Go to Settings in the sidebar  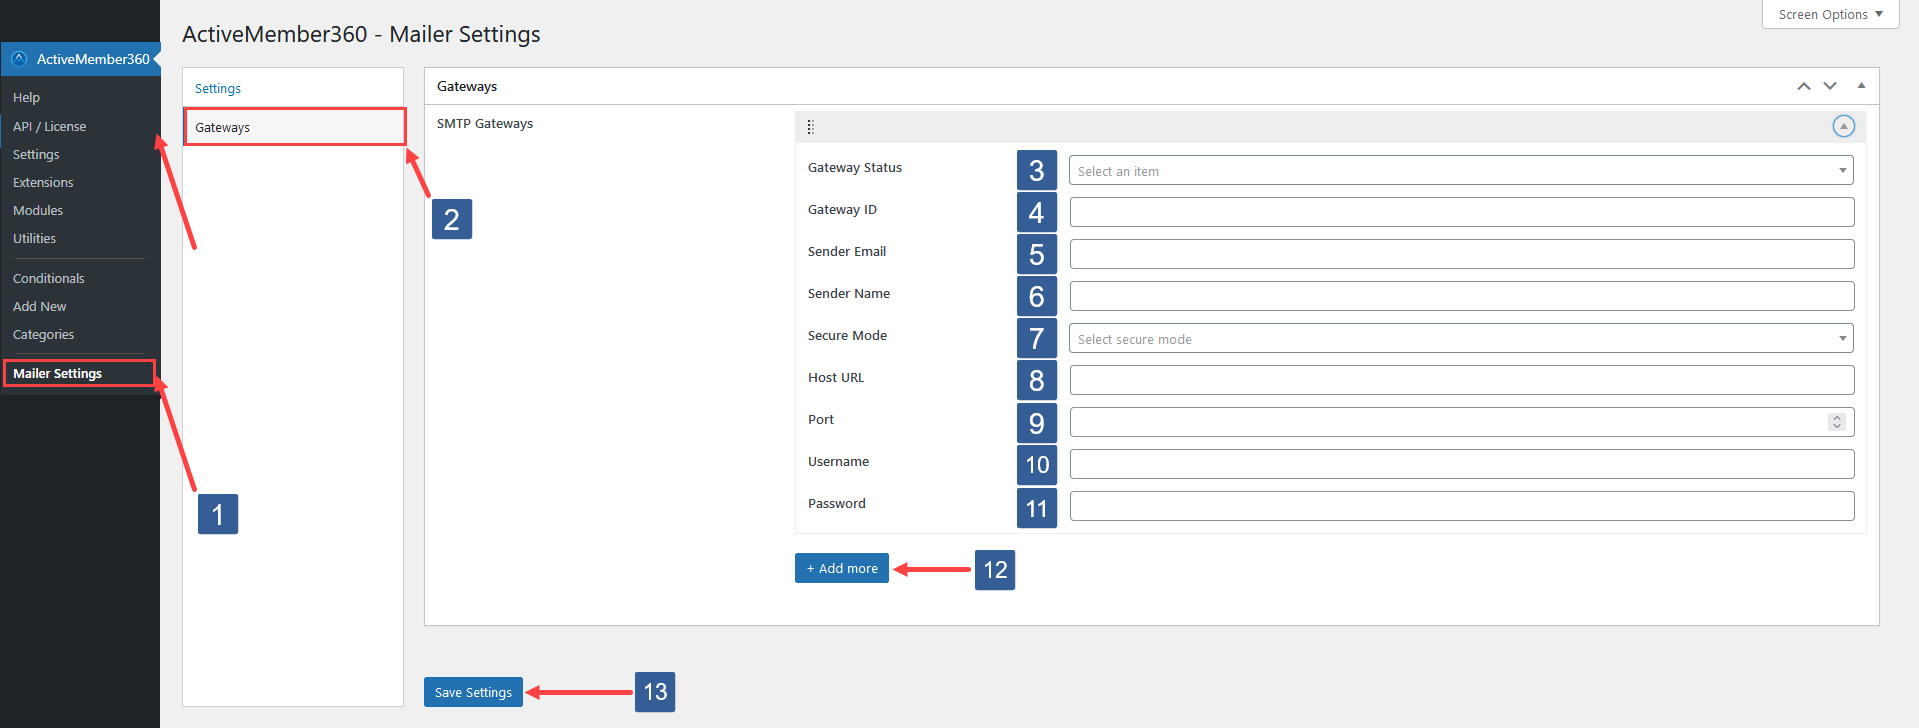click(x=36, y=154)
